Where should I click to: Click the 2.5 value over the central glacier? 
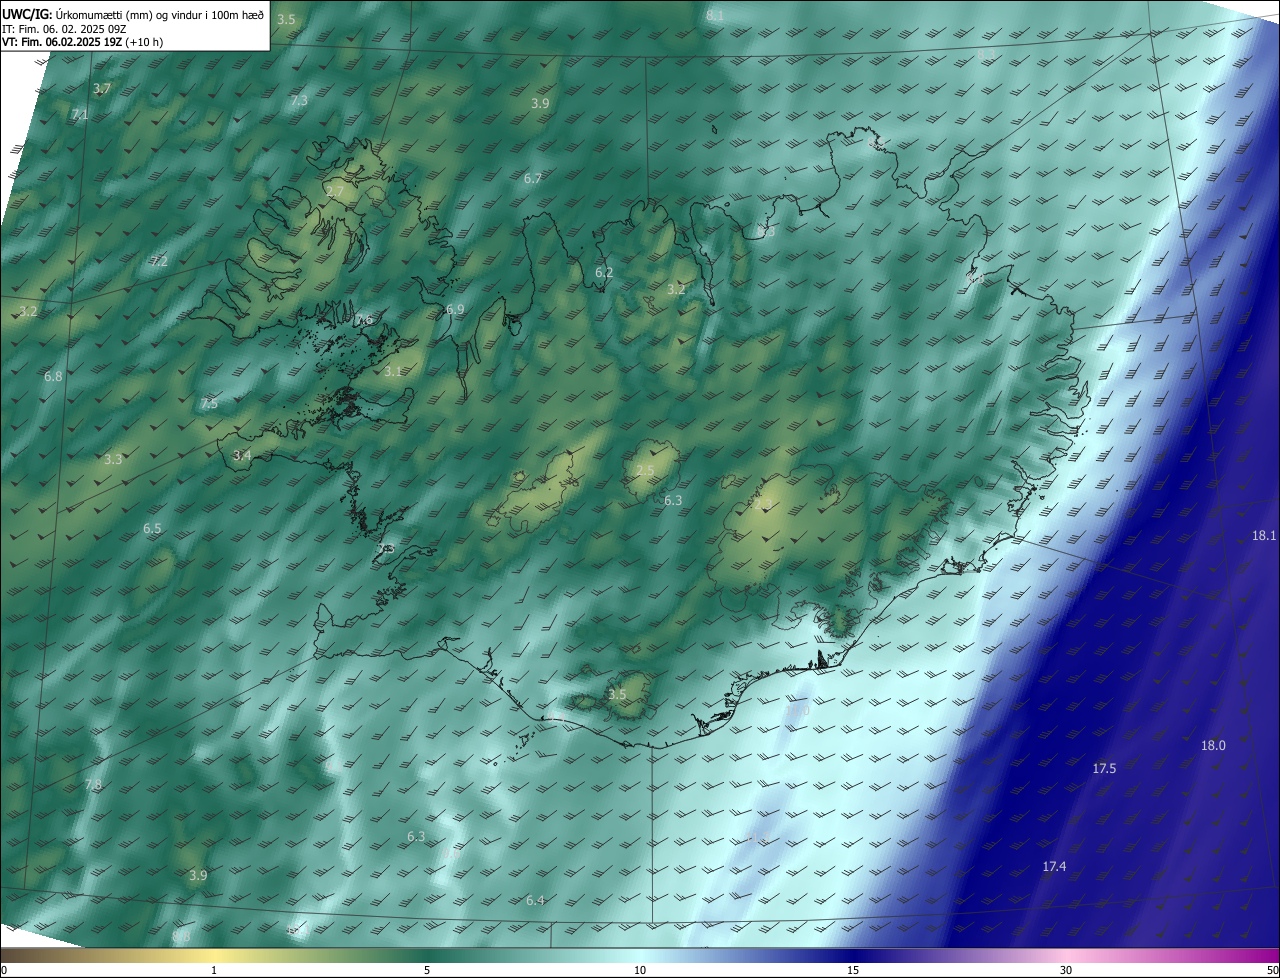coord(645,470)
